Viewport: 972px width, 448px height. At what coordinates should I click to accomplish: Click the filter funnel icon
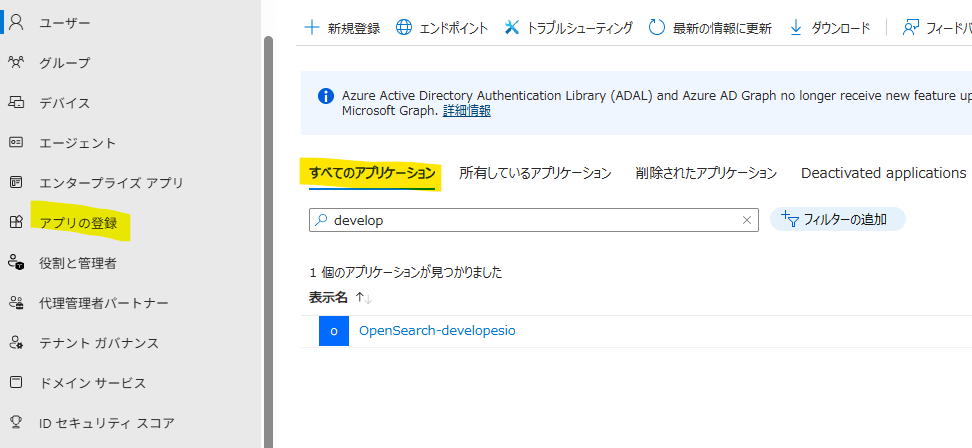pos(789,219)
